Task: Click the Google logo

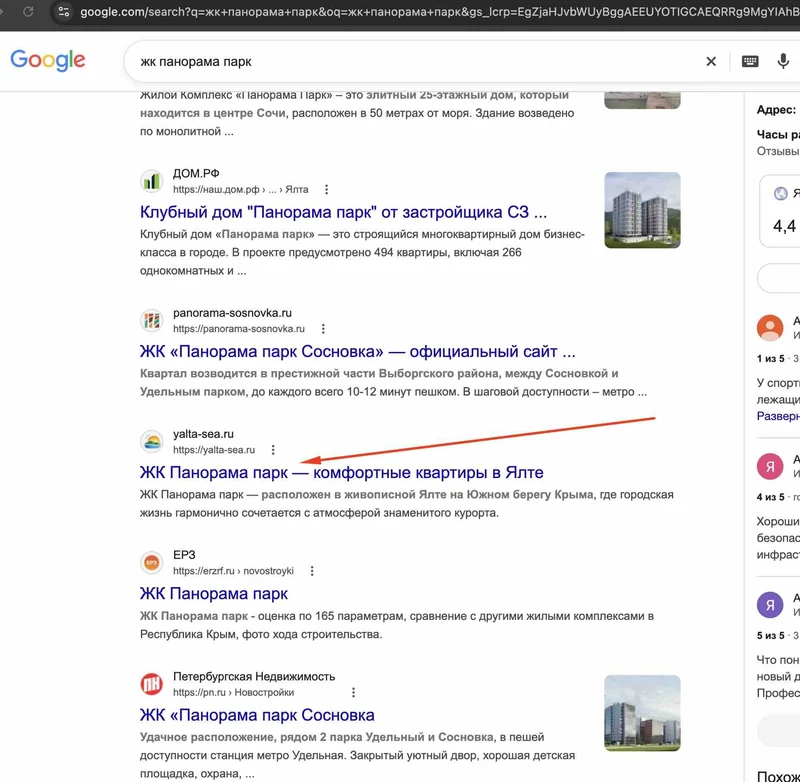Action: coord(48,60)
